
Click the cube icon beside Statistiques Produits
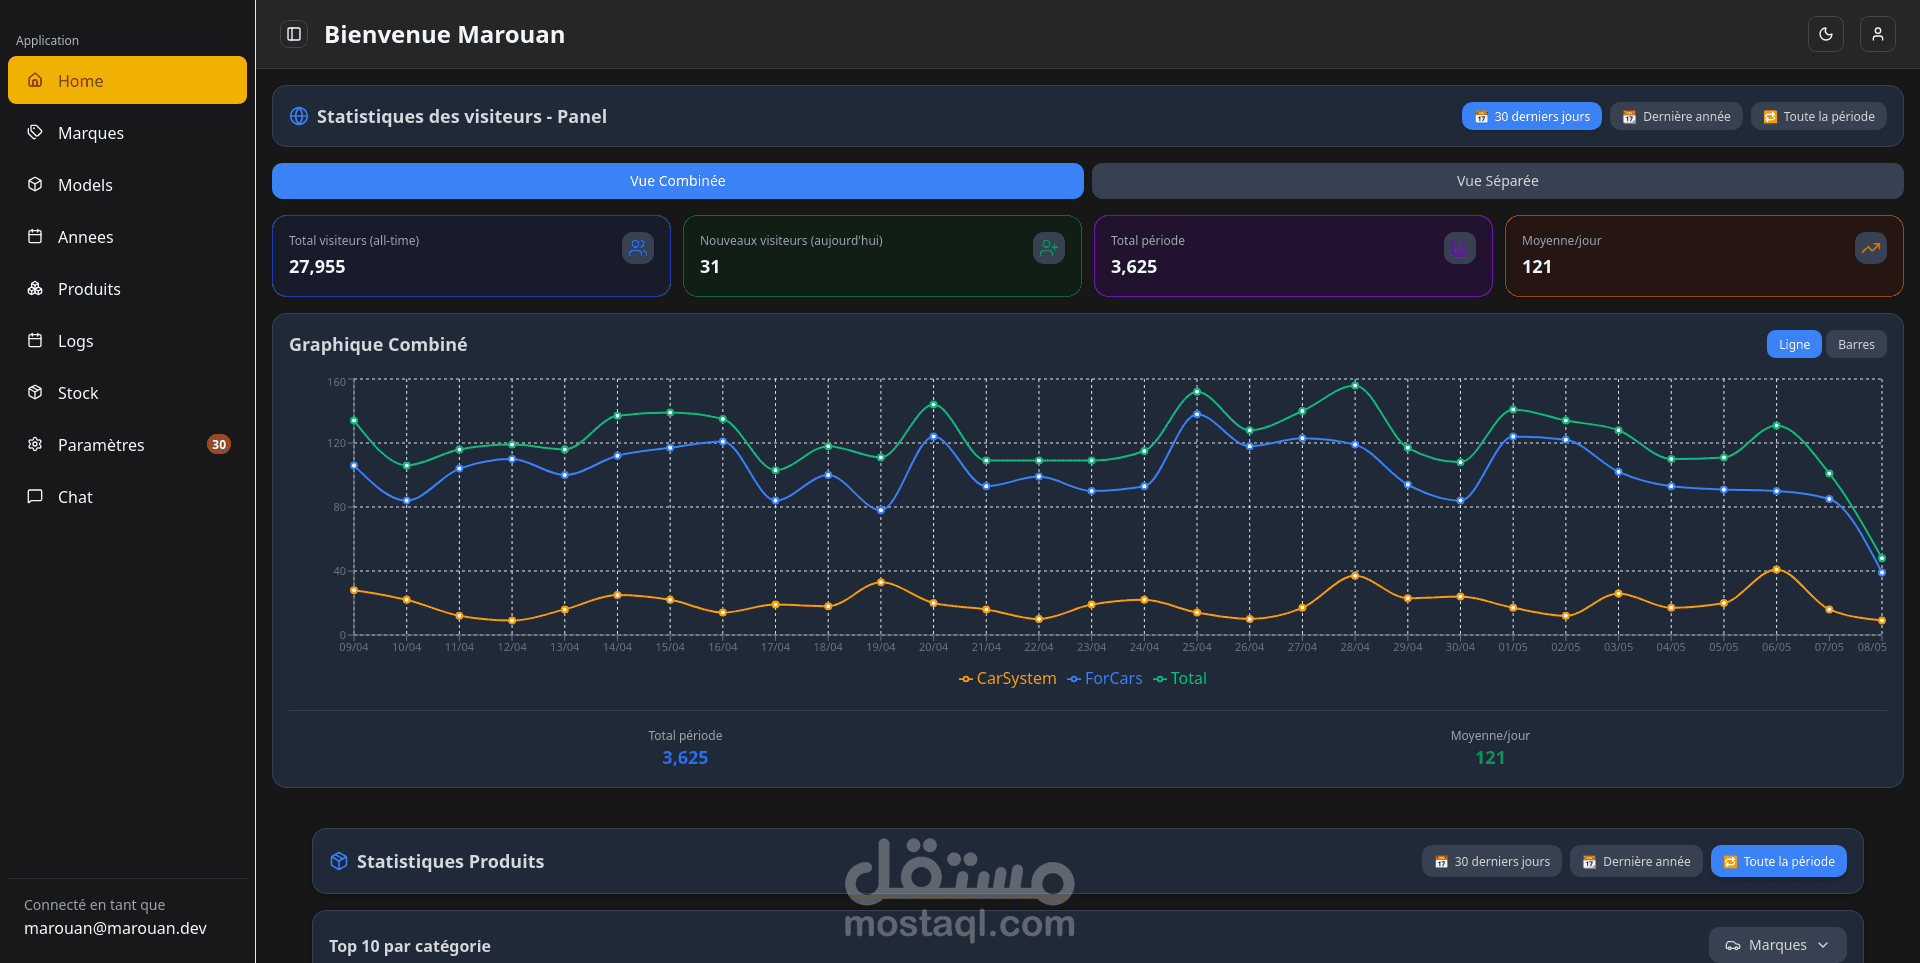(x=339, y=861)
